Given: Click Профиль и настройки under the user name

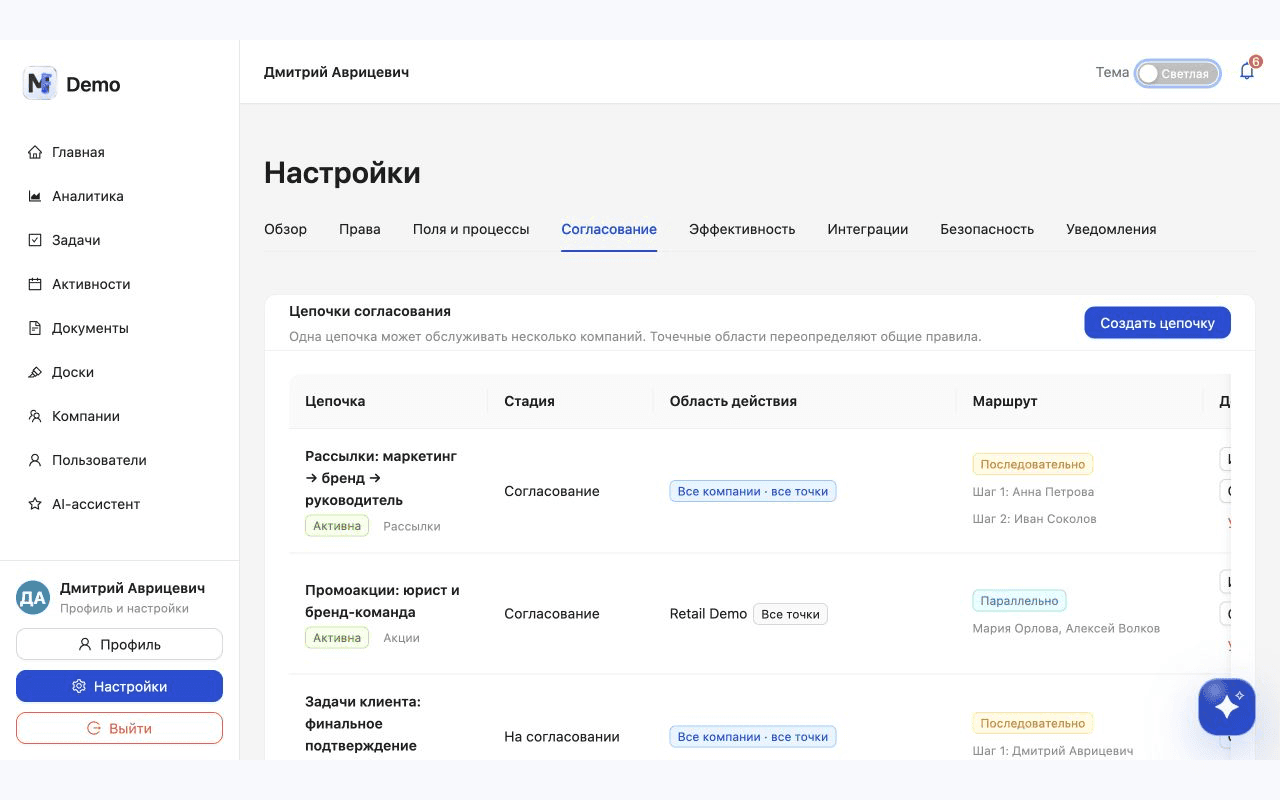Looking at the screenshot, I should 124,608.
